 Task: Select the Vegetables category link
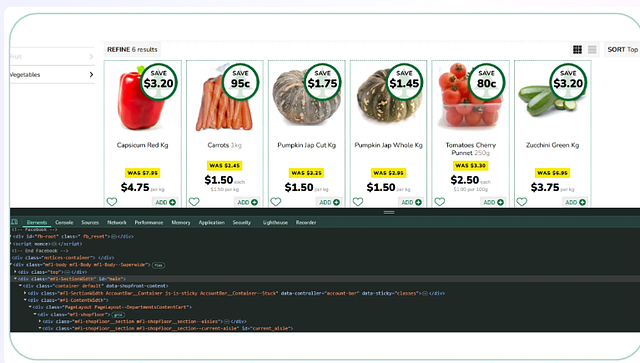pos(25,75)
